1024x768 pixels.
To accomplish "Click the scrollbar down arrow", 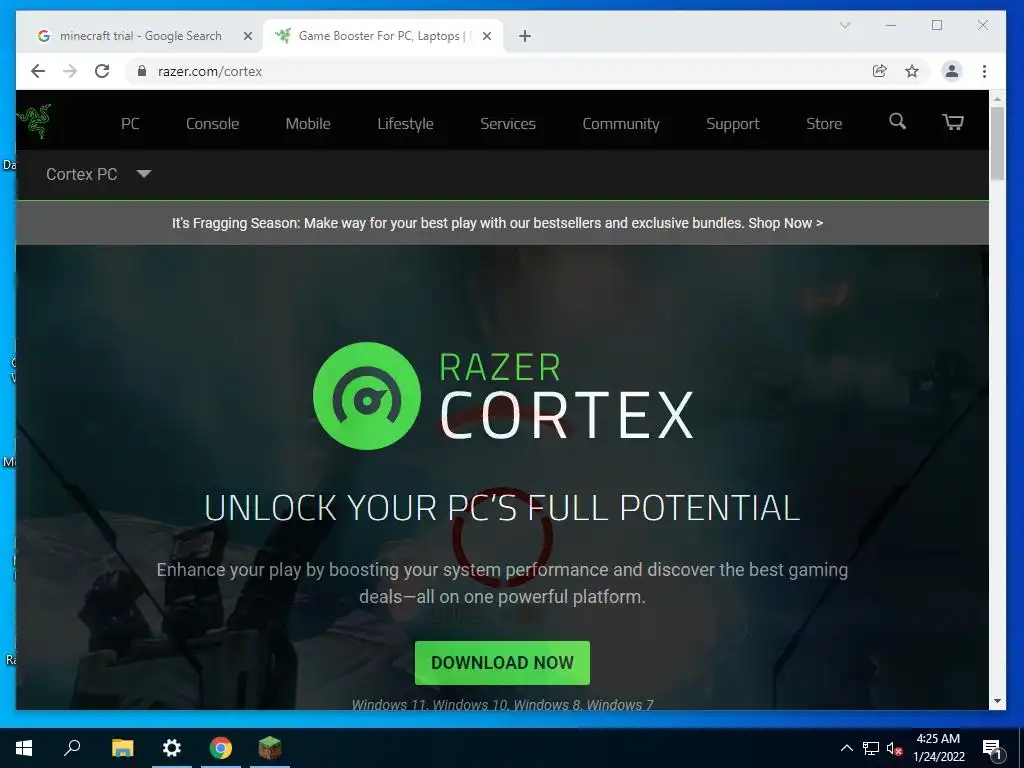I will pyautogui.click(x=997, y=701).
